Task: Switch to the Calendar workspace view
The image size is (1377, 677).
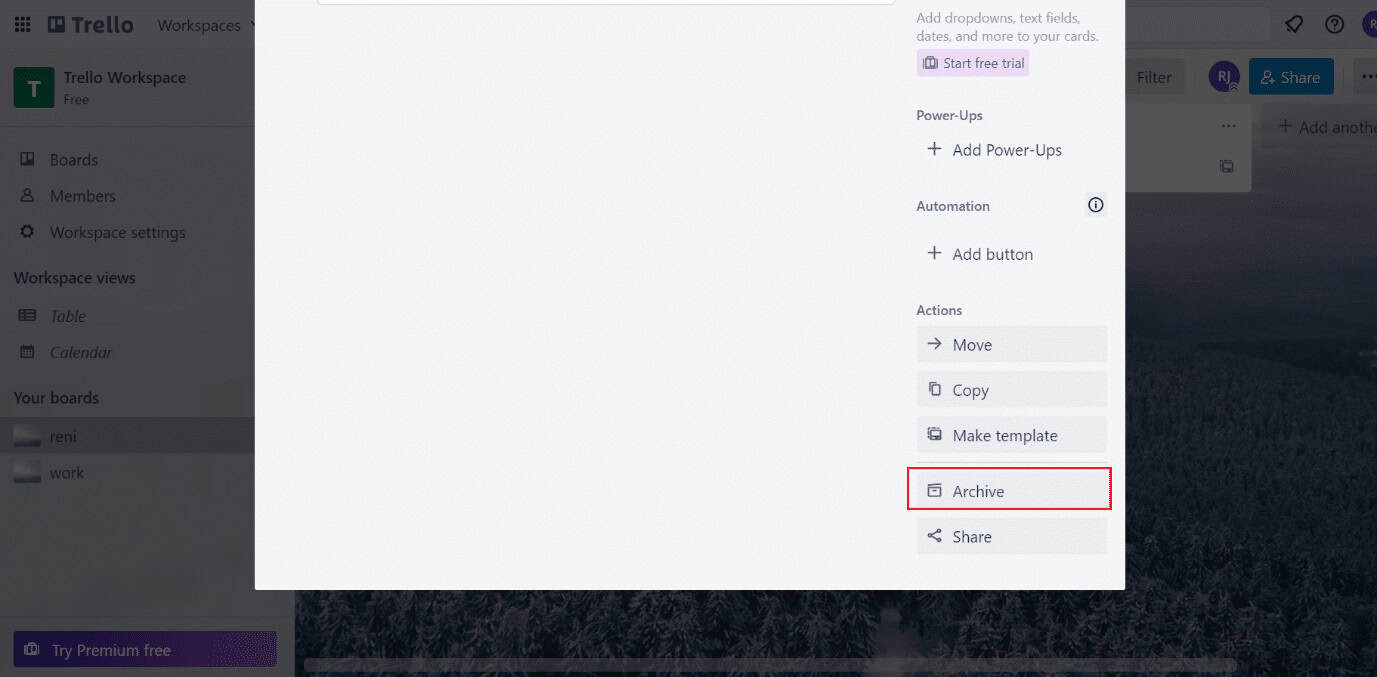Action: (x=79, y=352)
